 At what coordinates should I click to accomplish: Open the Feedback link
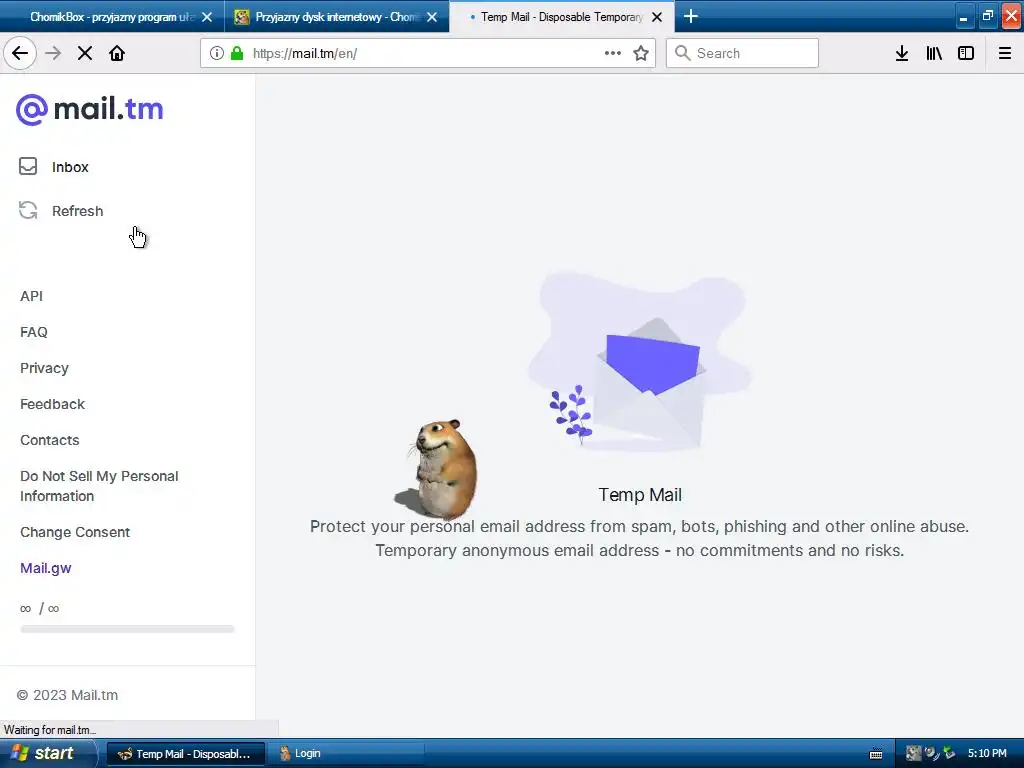52,404
